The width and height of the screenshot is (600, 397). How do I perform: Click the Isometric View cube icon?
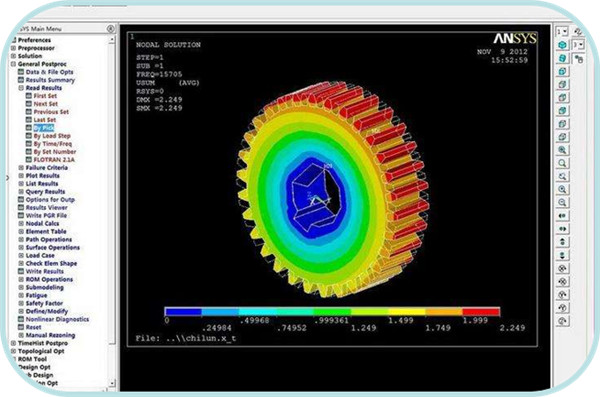click(562, 45)
